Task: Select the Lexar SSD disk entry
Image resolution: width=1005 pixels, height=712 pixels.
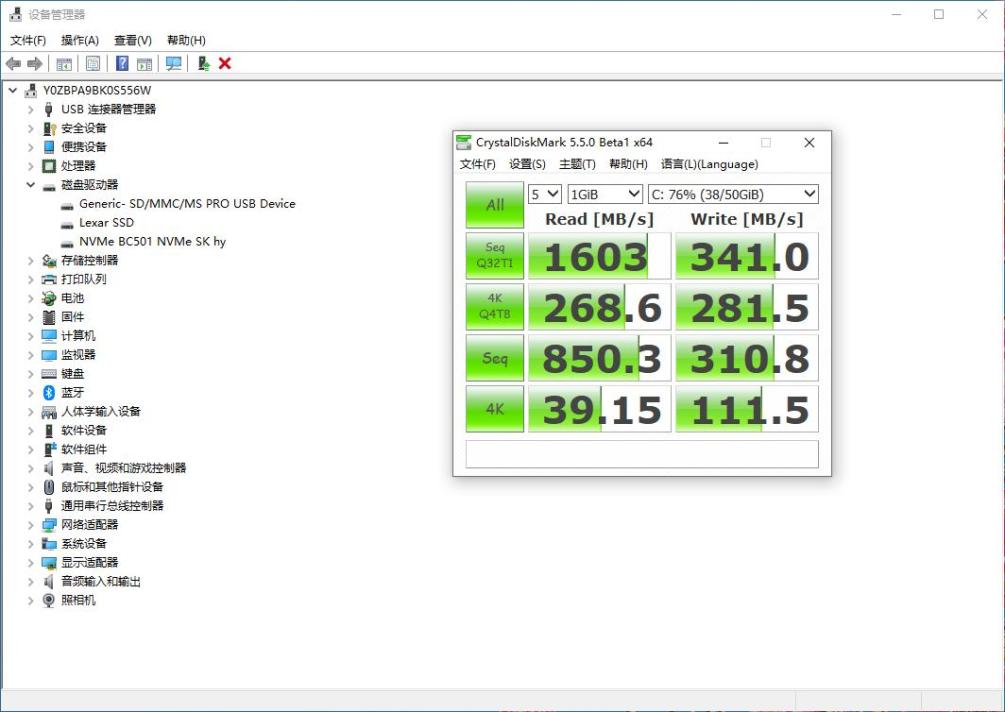Action: pyautogui.click(x=106, y=222)
